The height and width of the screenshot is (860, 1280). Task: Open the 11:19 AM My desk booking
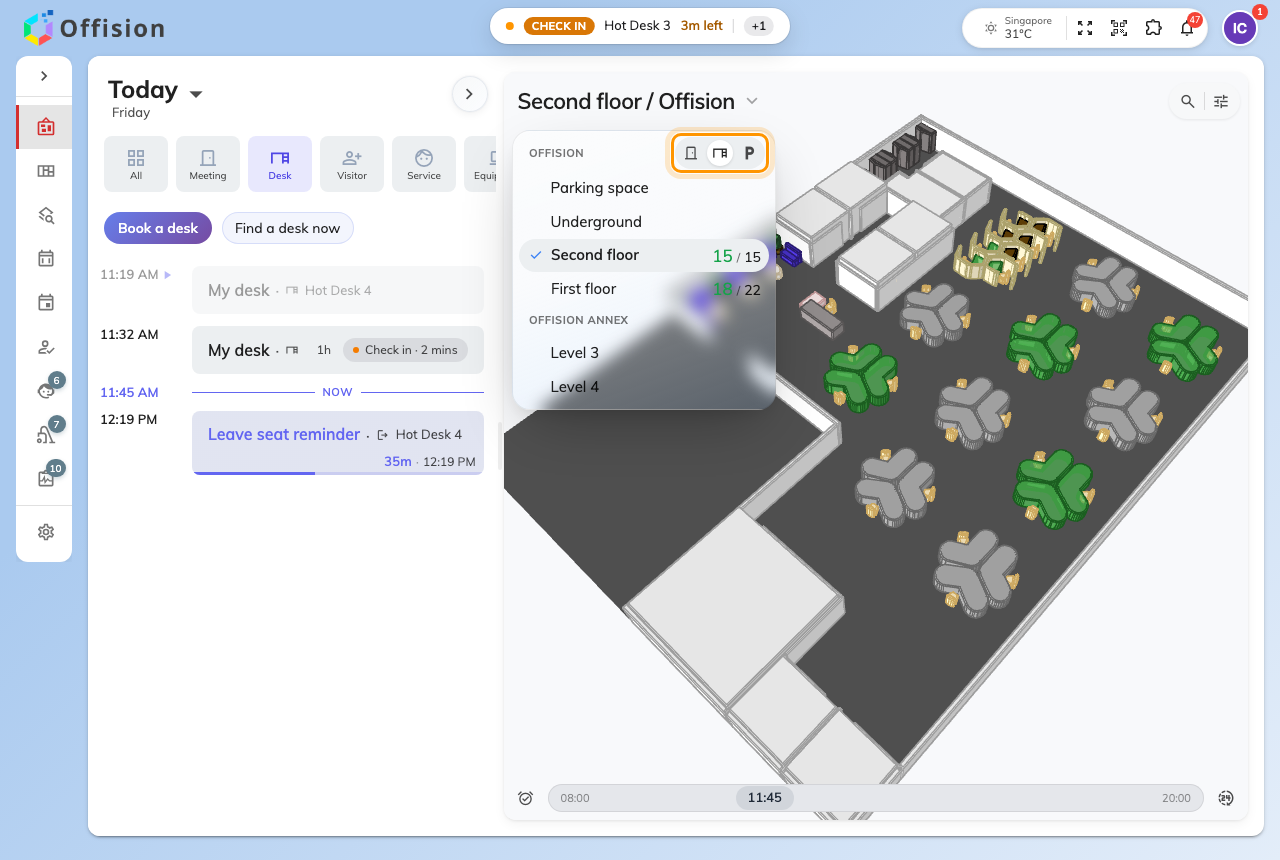[338, 290]
